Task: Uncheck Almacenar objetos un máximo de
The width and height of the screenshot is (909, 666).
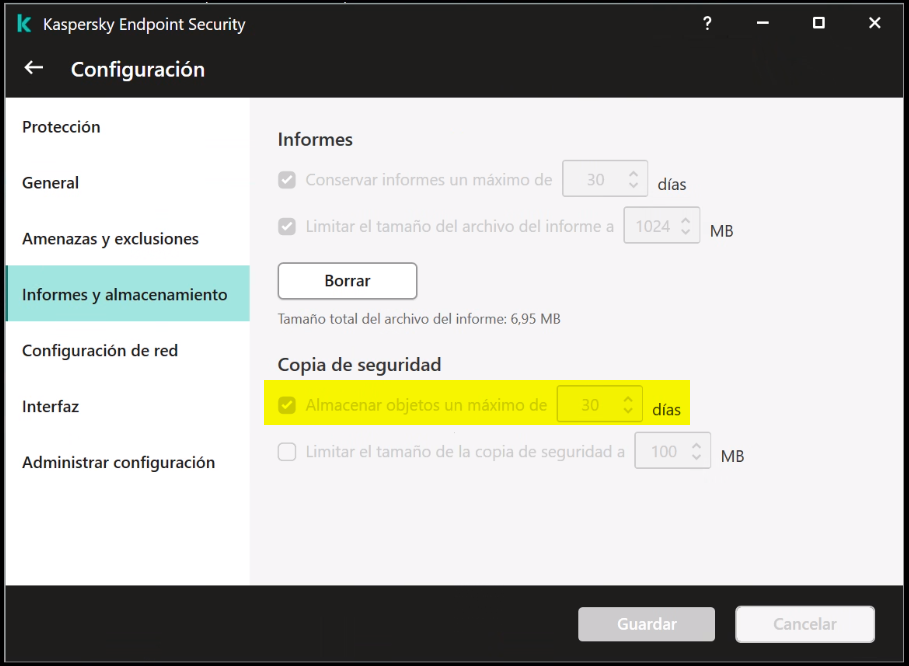Action: (287, 405)
